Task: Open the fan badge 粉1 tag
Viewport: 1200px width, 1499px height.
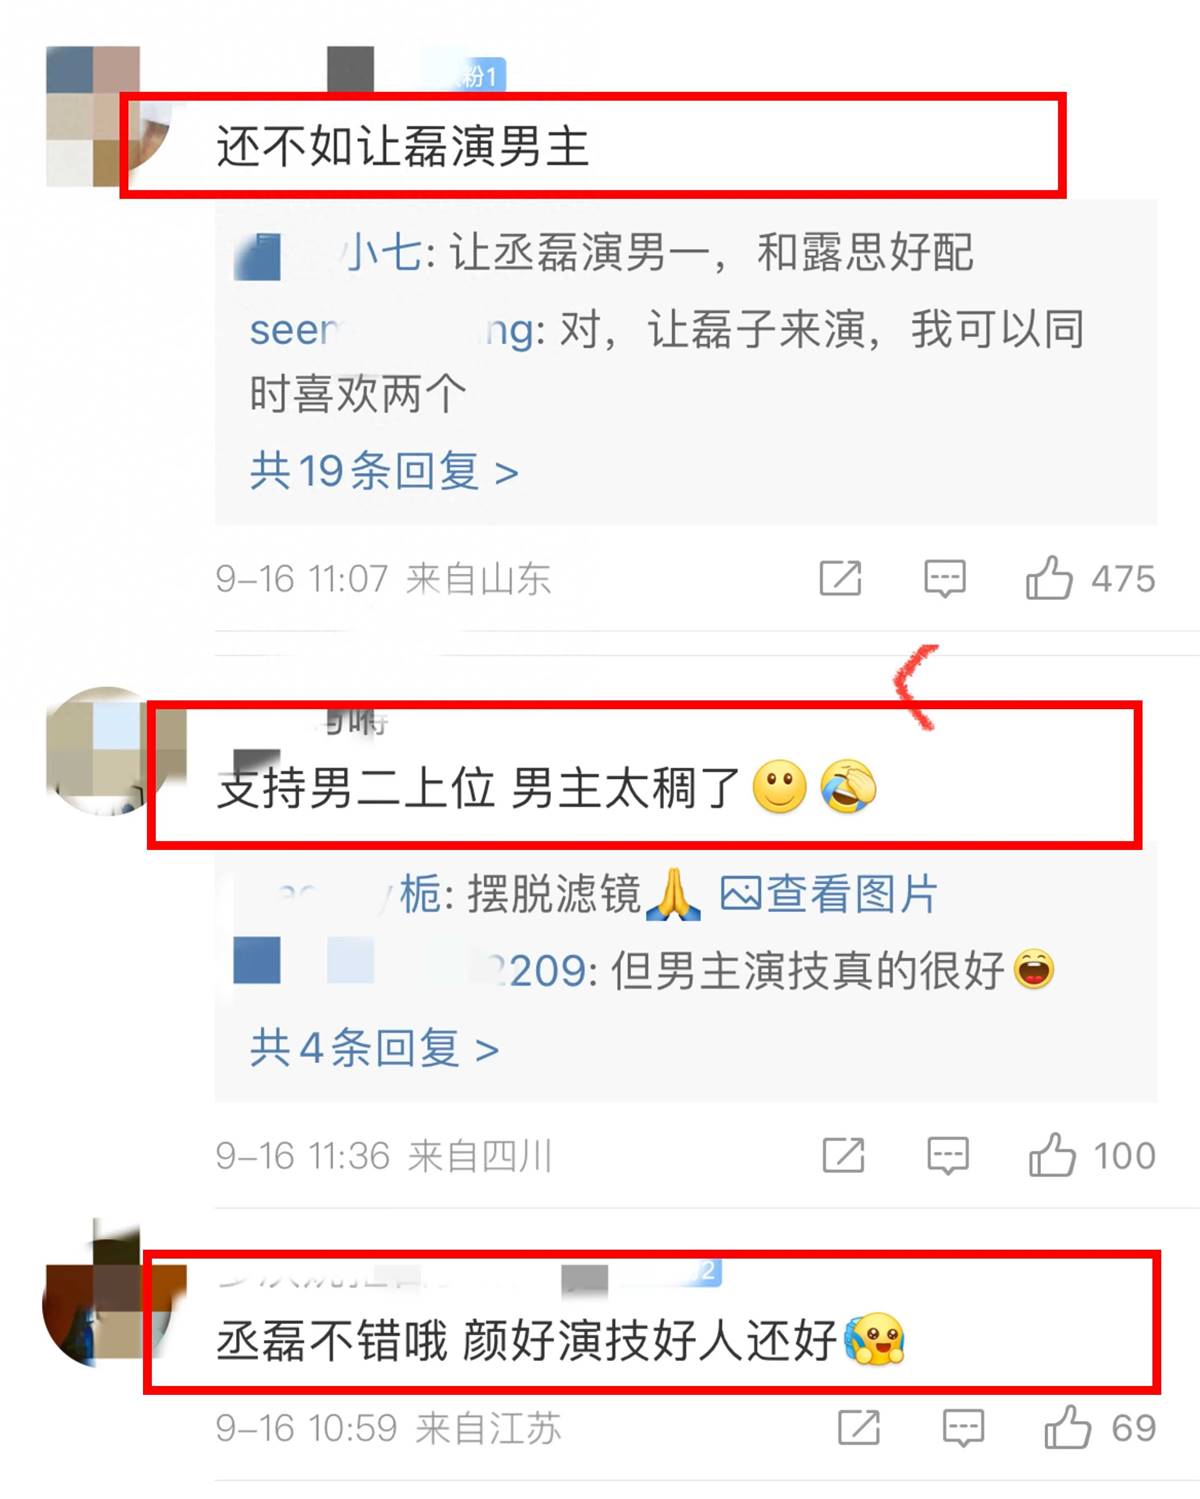Action: tap(478, 74)
